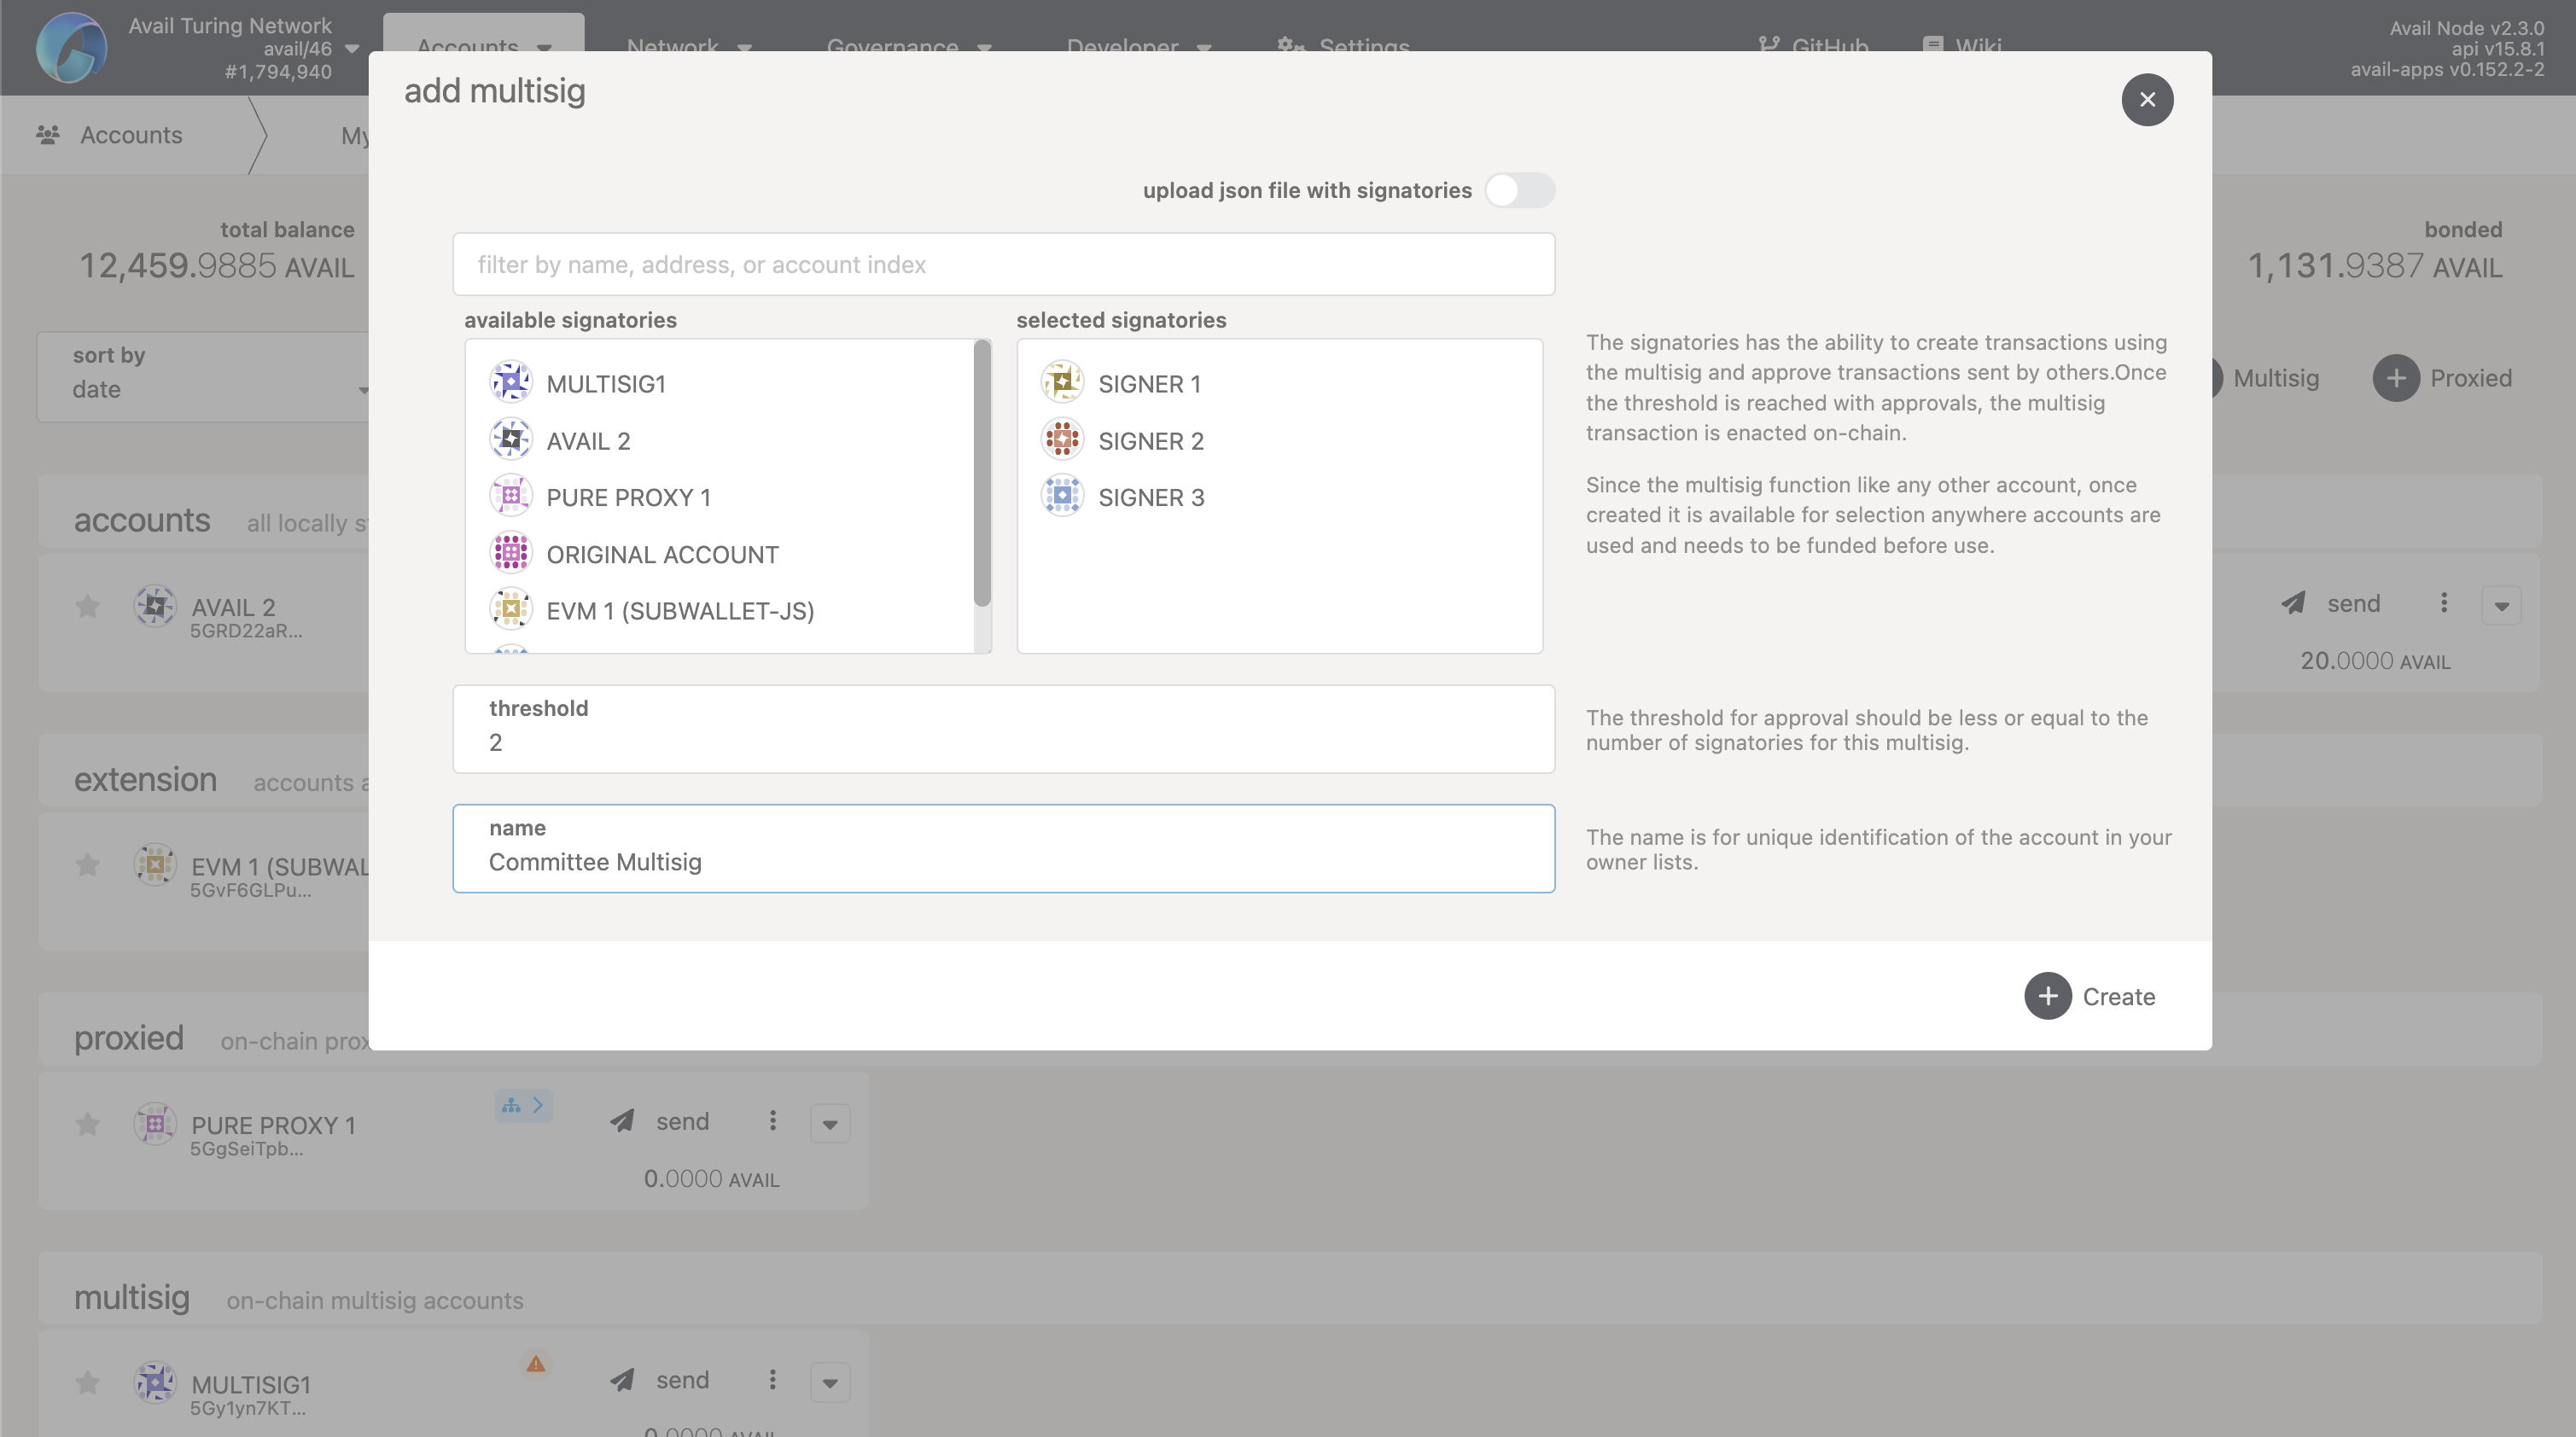Select SIGNER 1's identicon in selected signatories
Screen dimensions: 2576x1437
click(x=1062, y=382)
